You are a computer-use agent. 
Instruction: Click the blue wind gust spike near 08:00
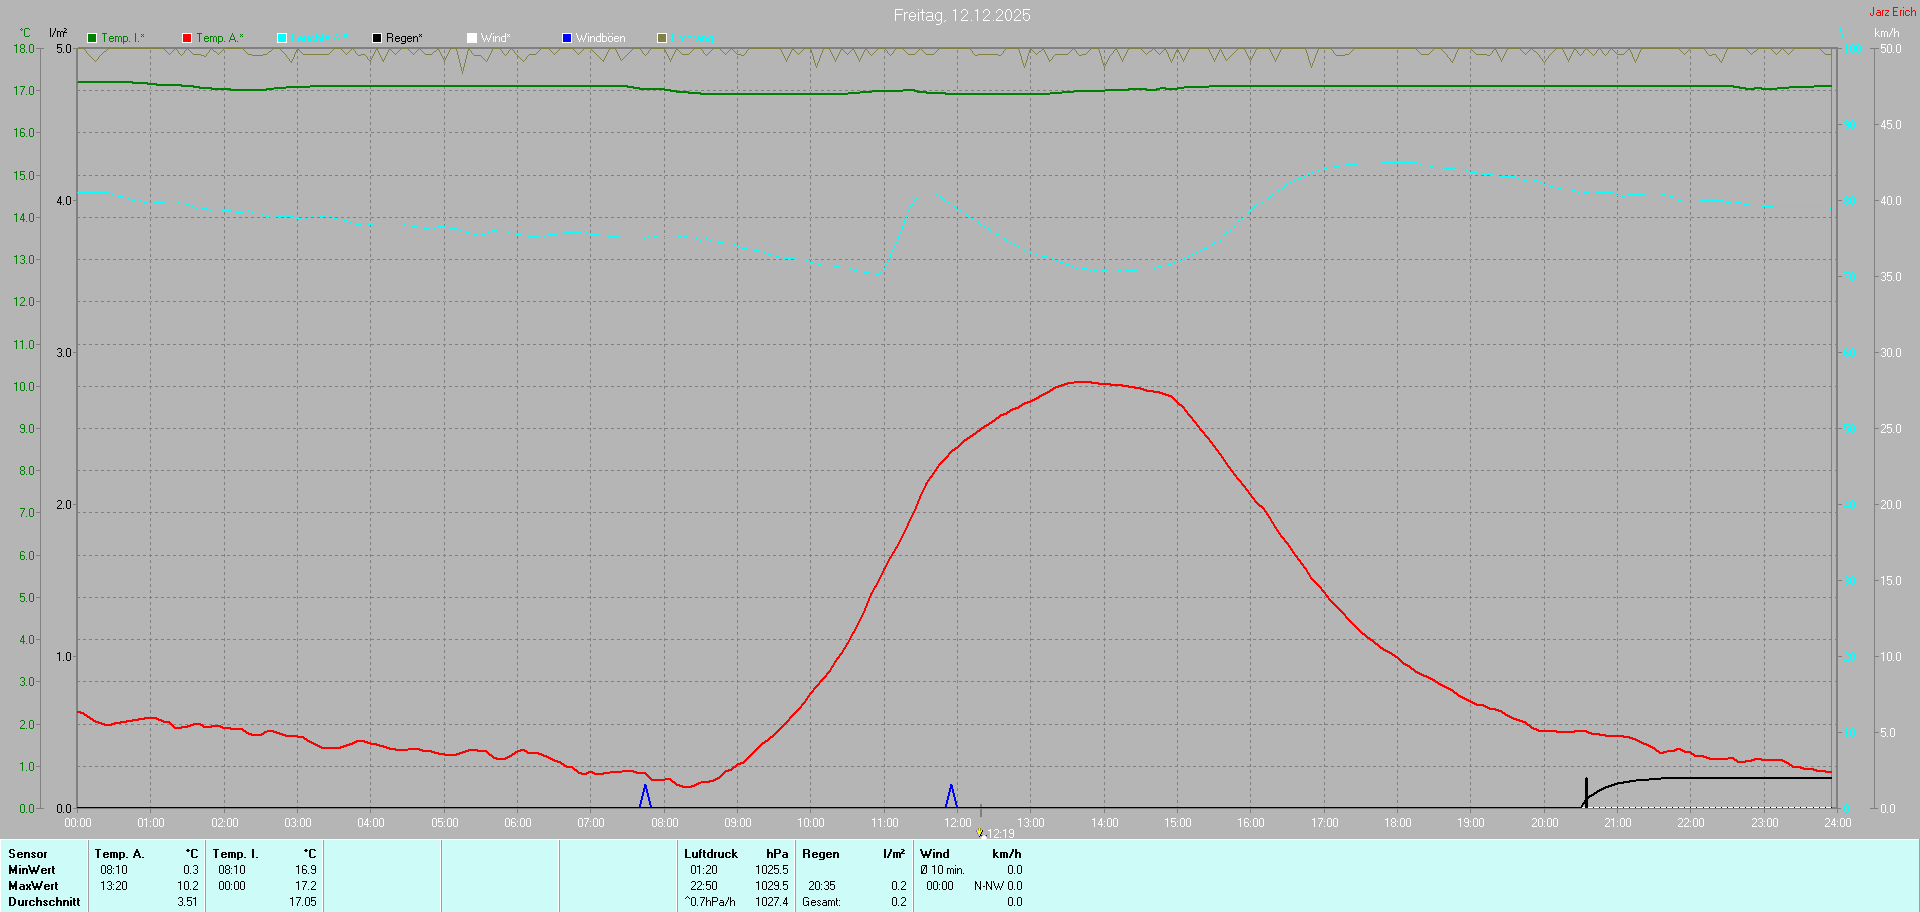(x=645, y=796)
